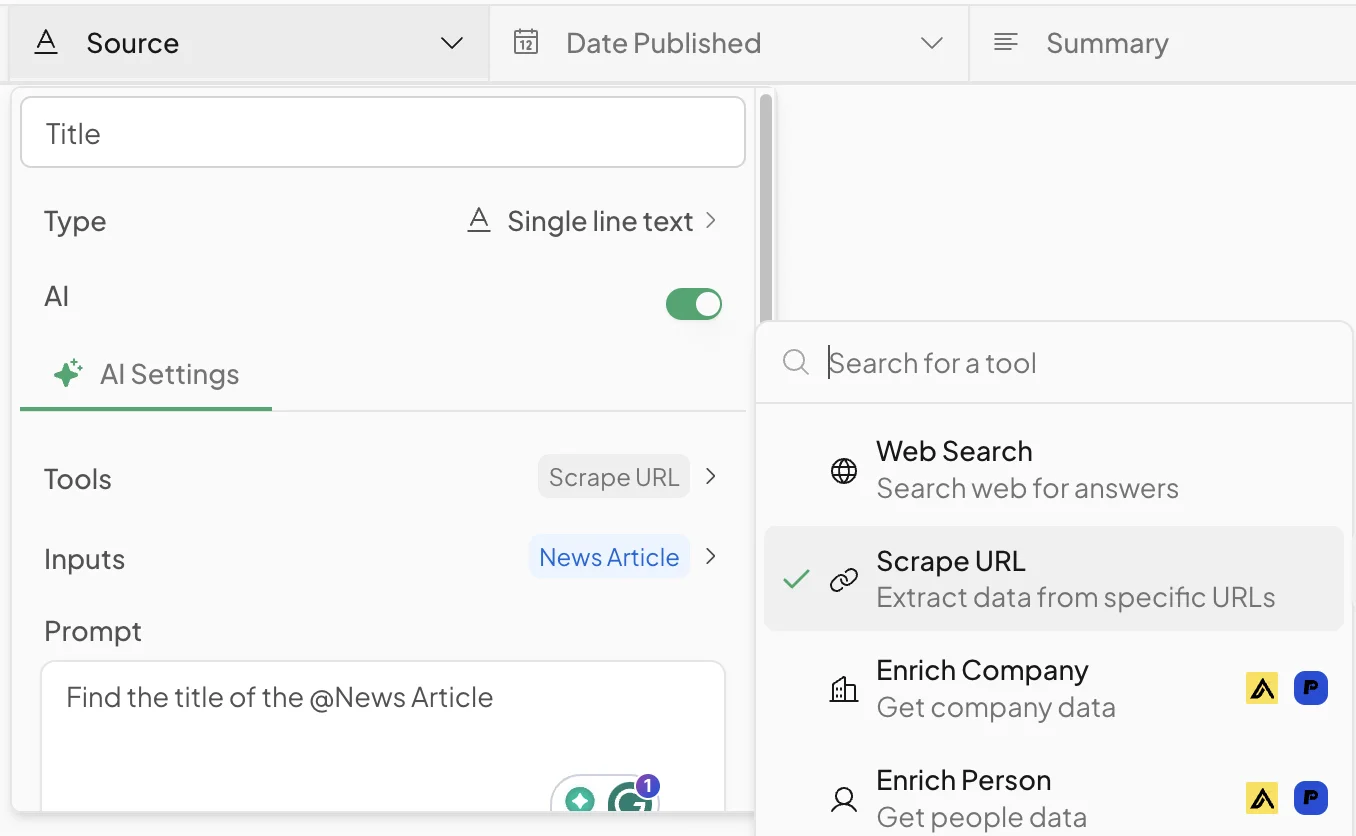Click the Title name input field
This screenshot has height=836, width=1356.
[x=383, y=132]
